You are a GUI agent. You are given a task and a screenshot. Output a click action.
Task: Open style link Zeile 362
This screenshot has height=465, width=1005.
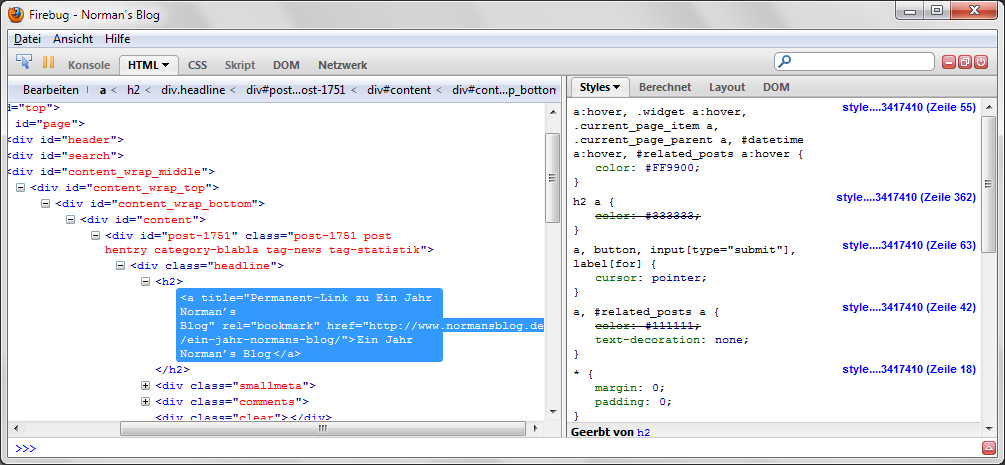(x=906, y=198)
